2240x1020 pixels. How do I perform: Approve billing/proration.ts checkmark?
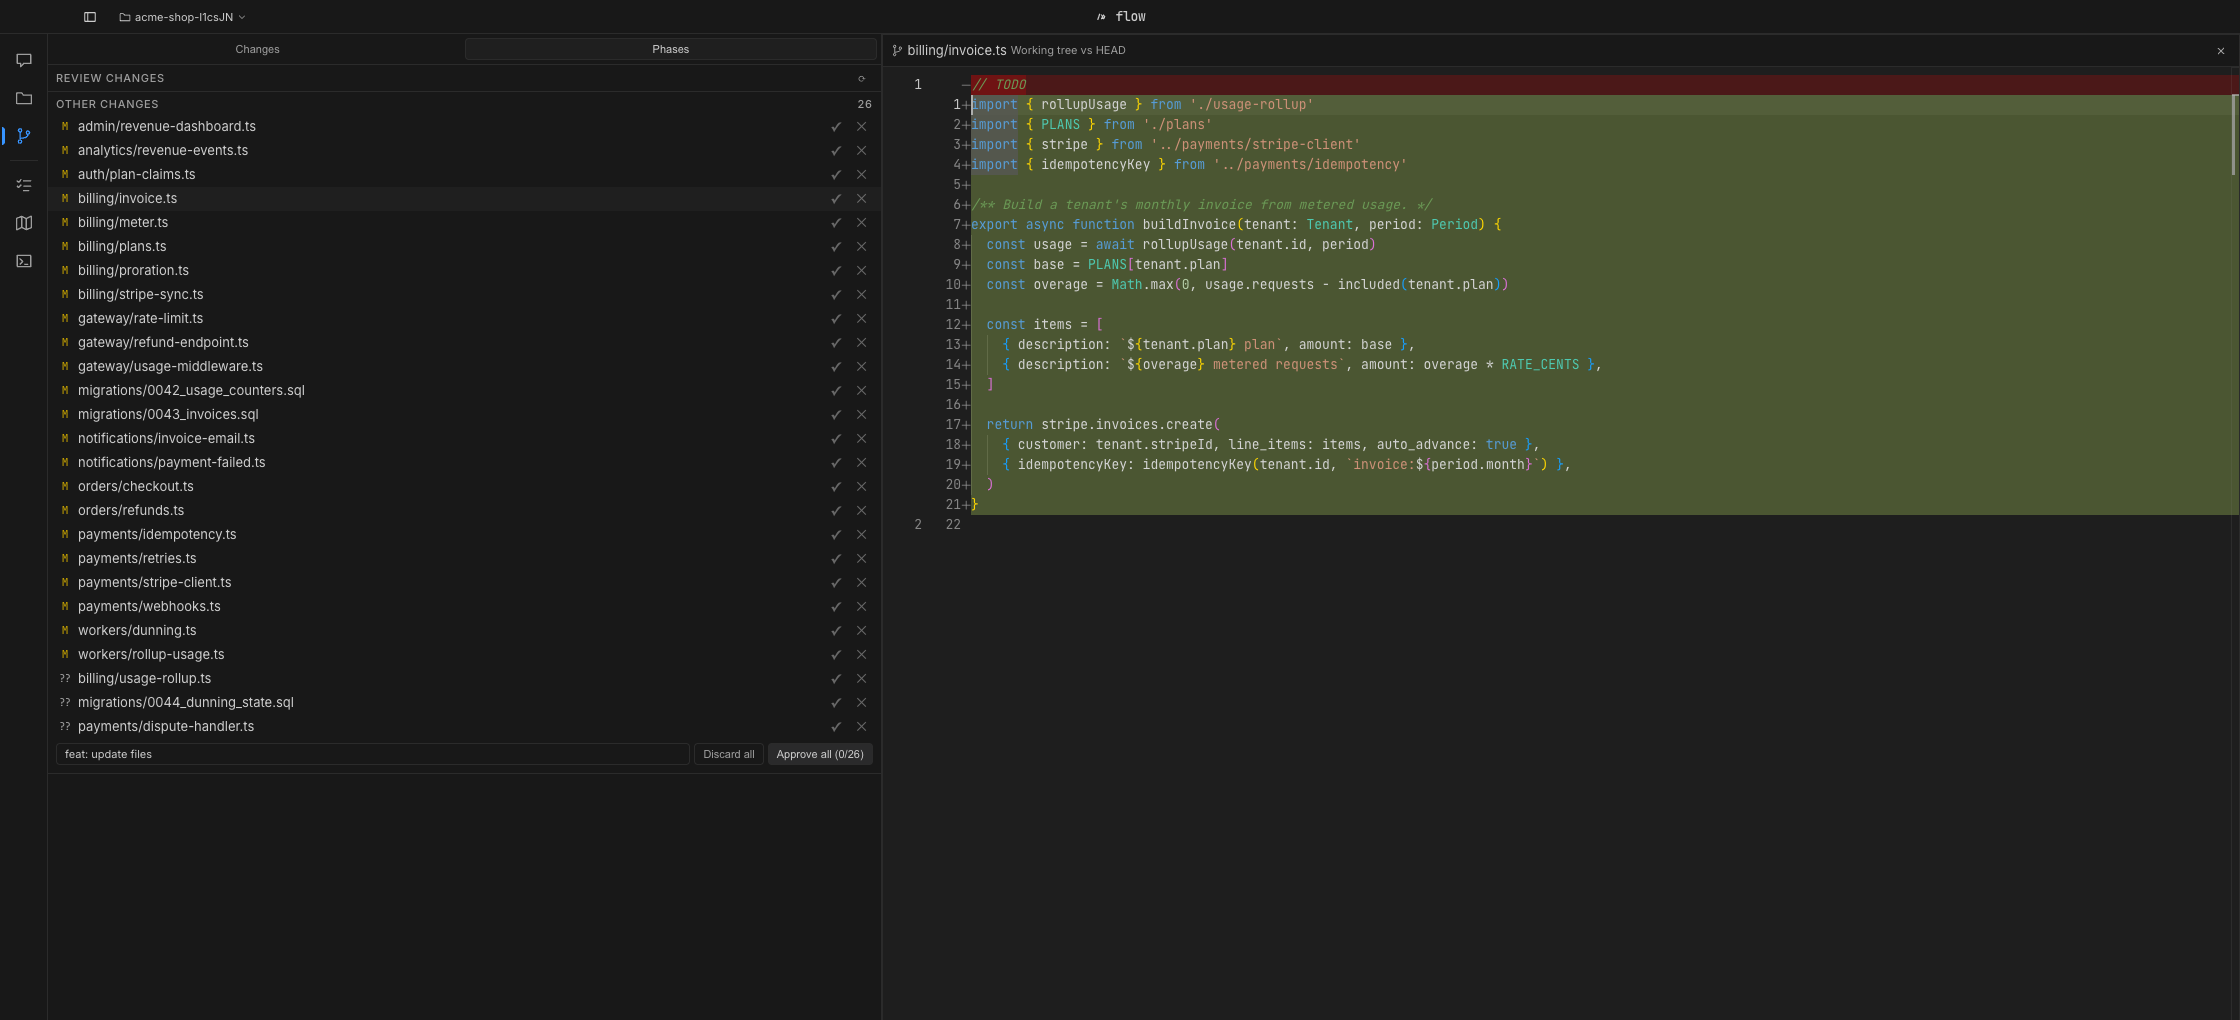[x=836, y=270]
